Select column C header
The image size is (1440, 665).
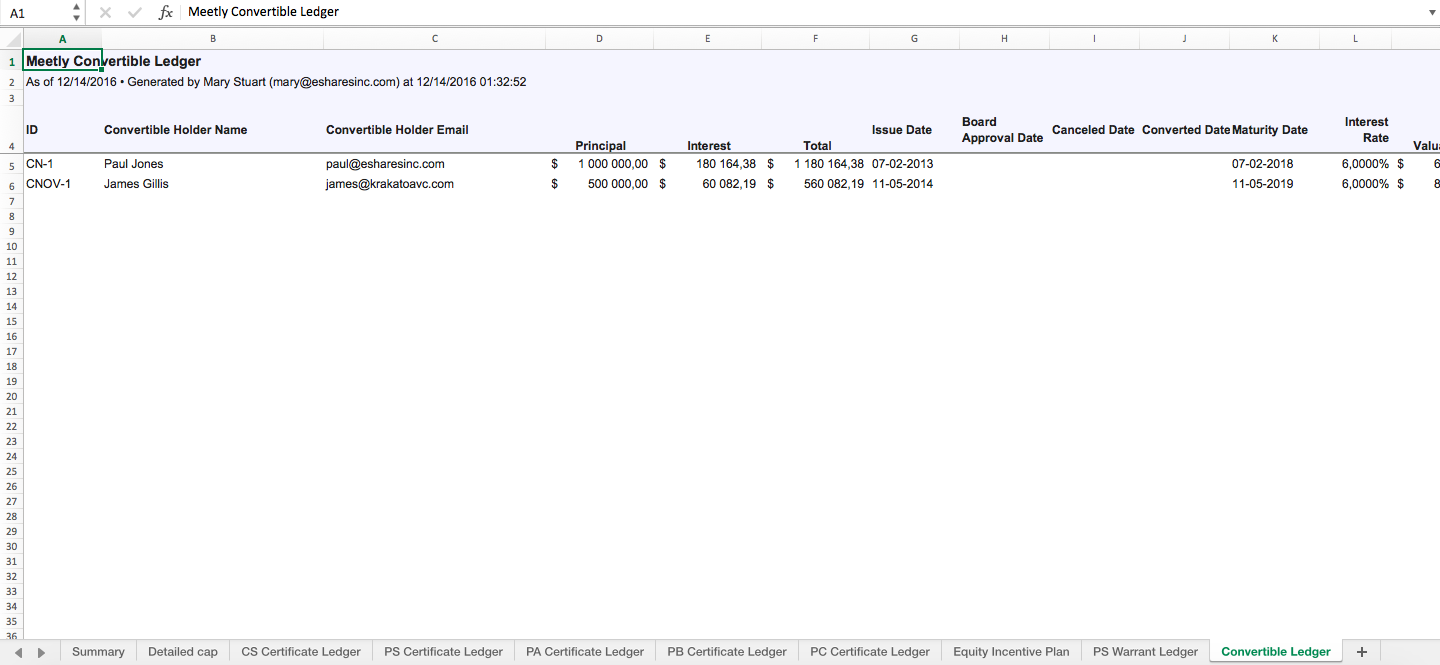coord(434,39)
